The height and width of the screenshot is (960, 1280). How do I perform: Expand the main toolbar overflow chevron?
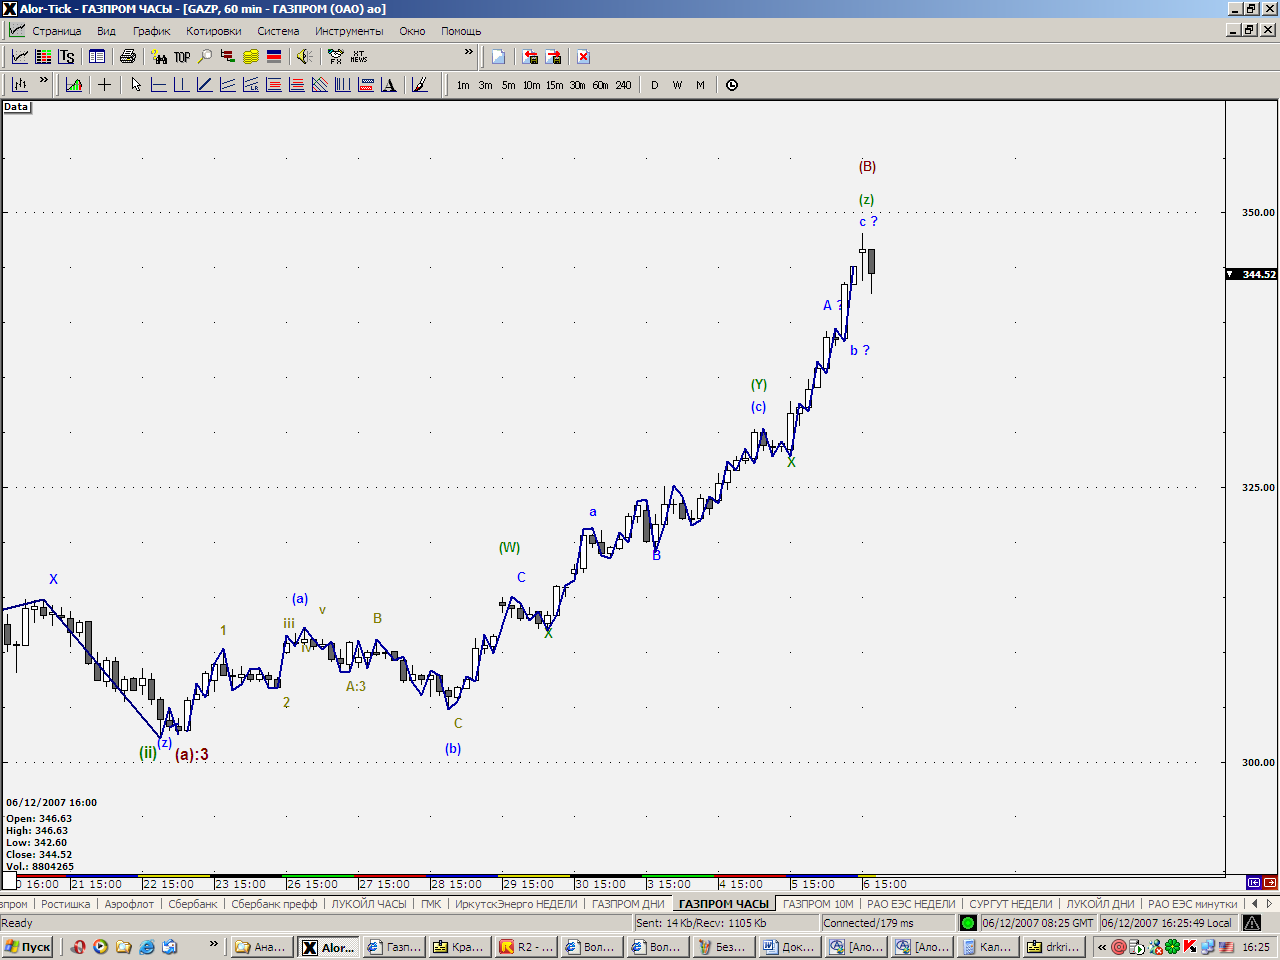(x=468, y=52)
